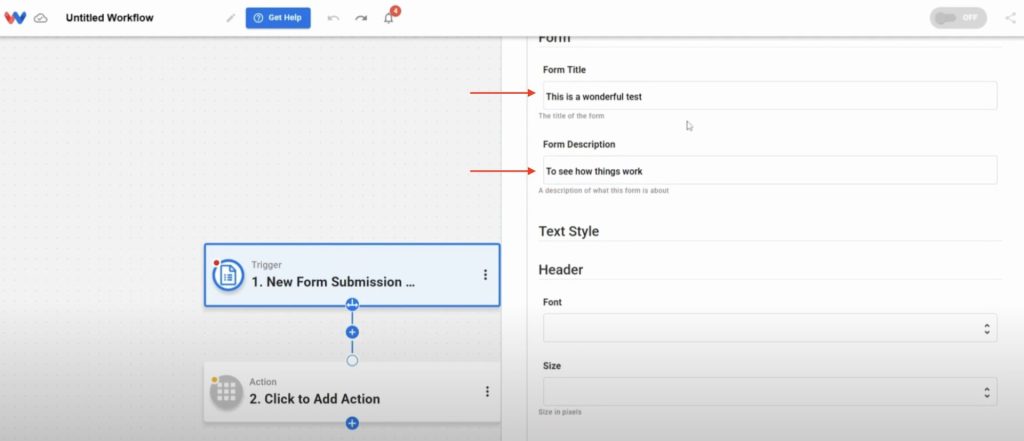Undo the last change

[333, 18]
